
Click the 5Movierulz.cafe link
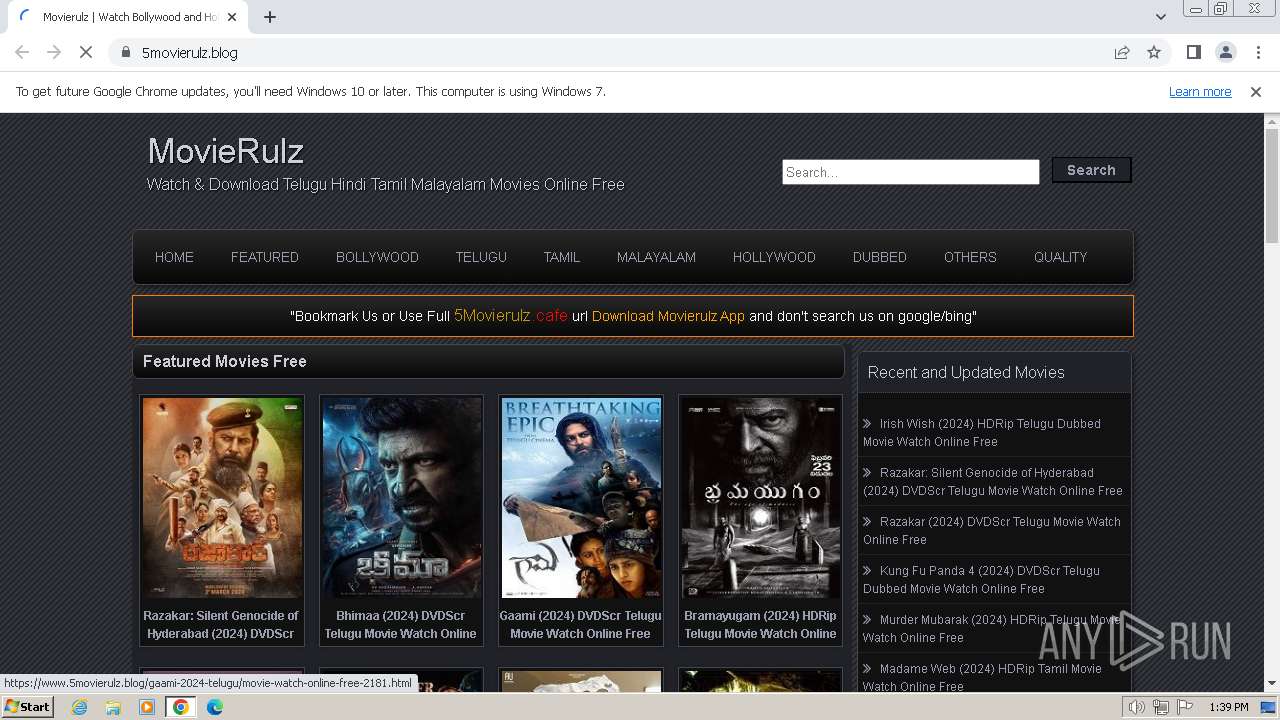[511, 315]
